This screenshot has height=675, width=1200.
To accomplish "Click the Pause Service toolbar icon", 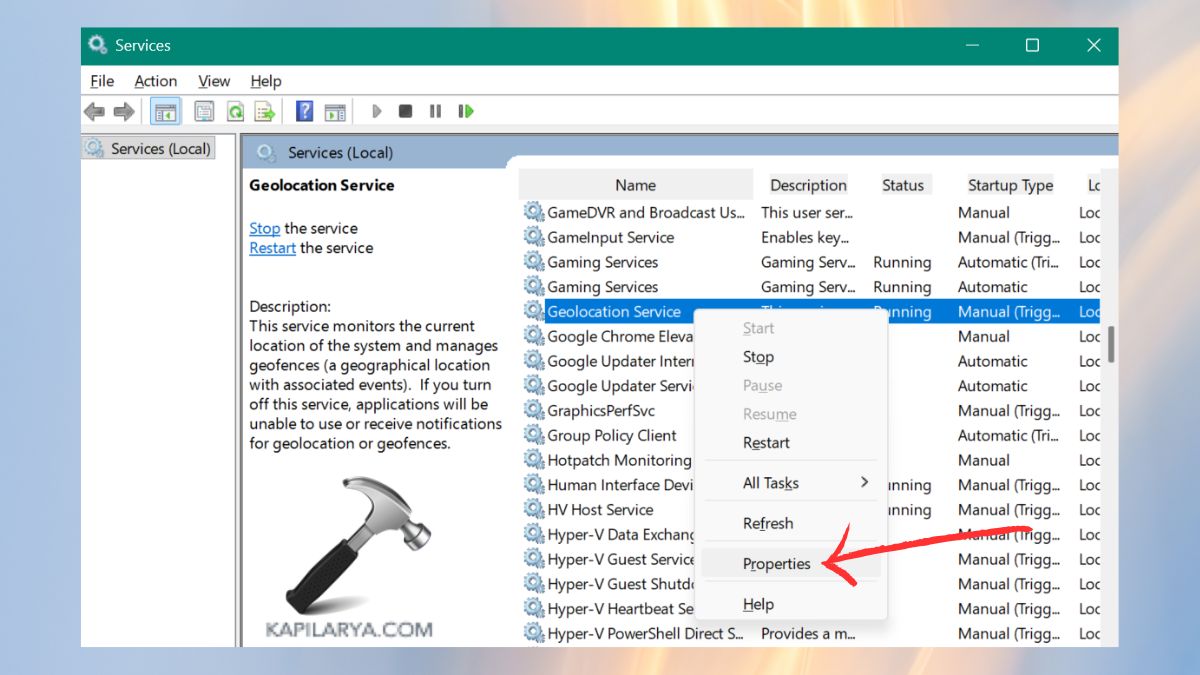I will click(435, 112).
